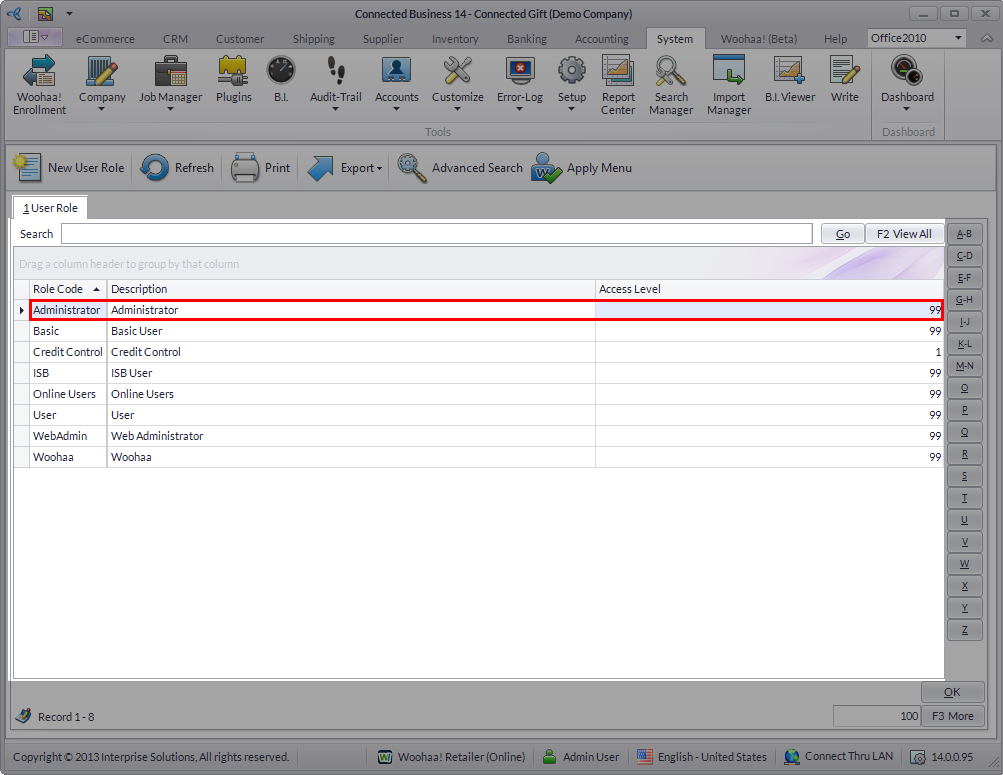This screenshot has height=775, width=1003.
Task: Open Search Manager from ribbon
Action: coord(671,84)
